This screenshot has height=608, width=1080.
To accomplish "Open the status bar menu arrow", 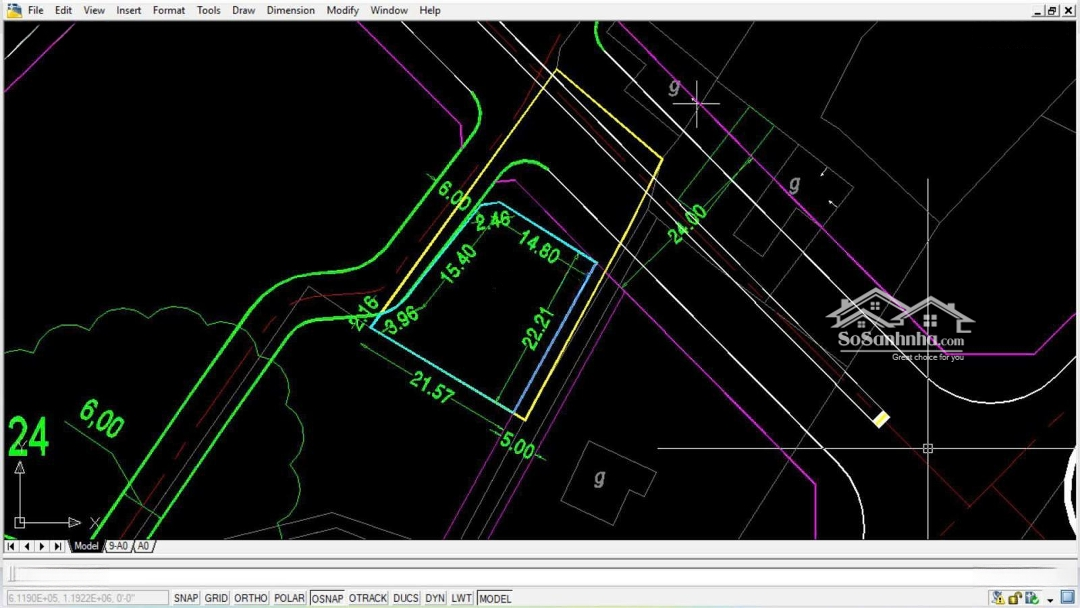I will 1050,600.
